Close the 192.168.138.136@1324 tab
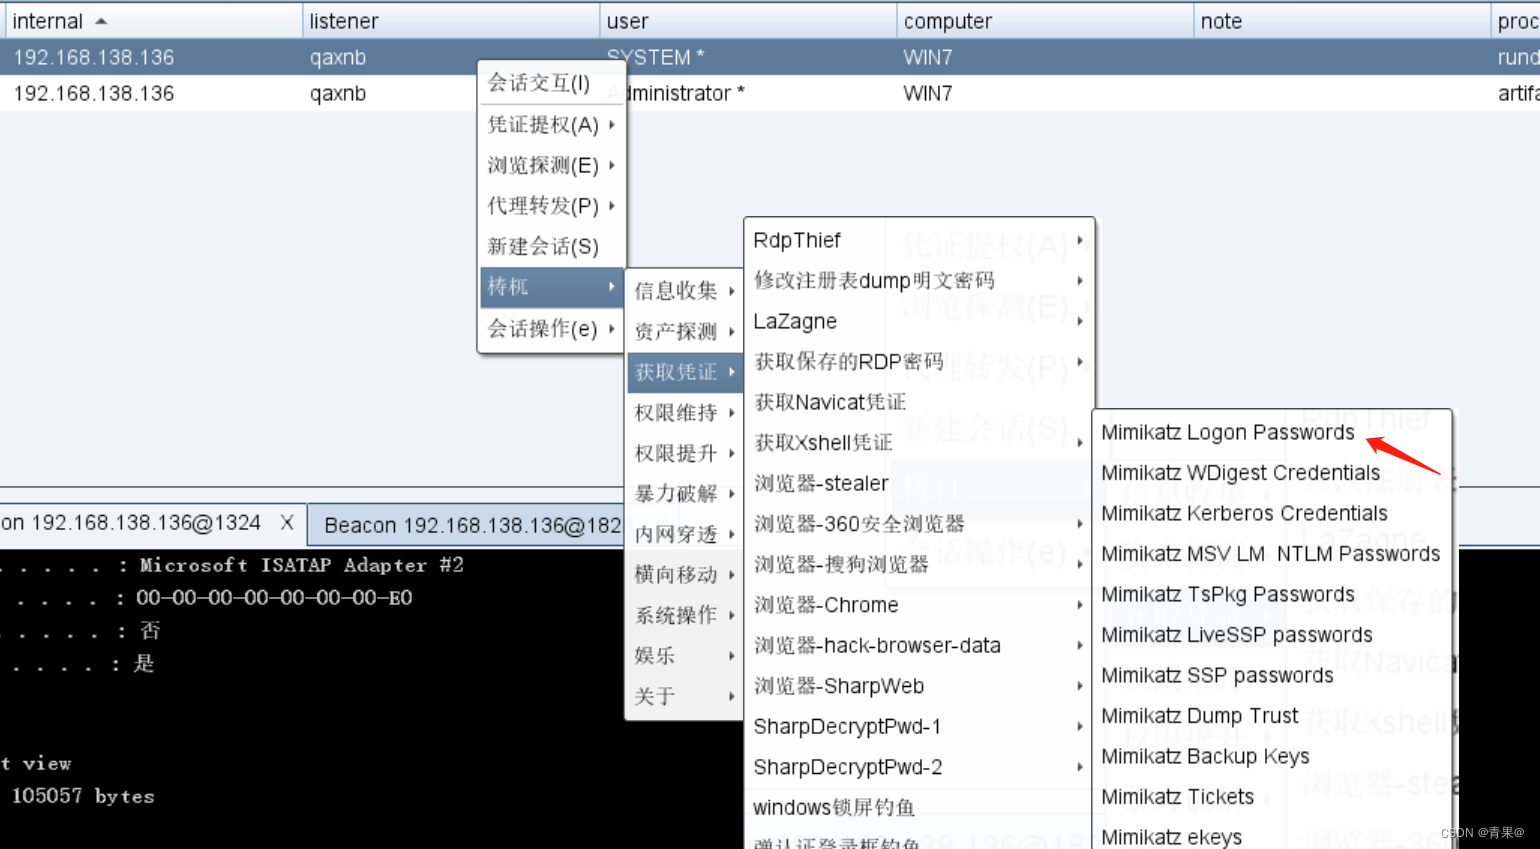This screenshot has width=1540, height=849. [287, 522]
